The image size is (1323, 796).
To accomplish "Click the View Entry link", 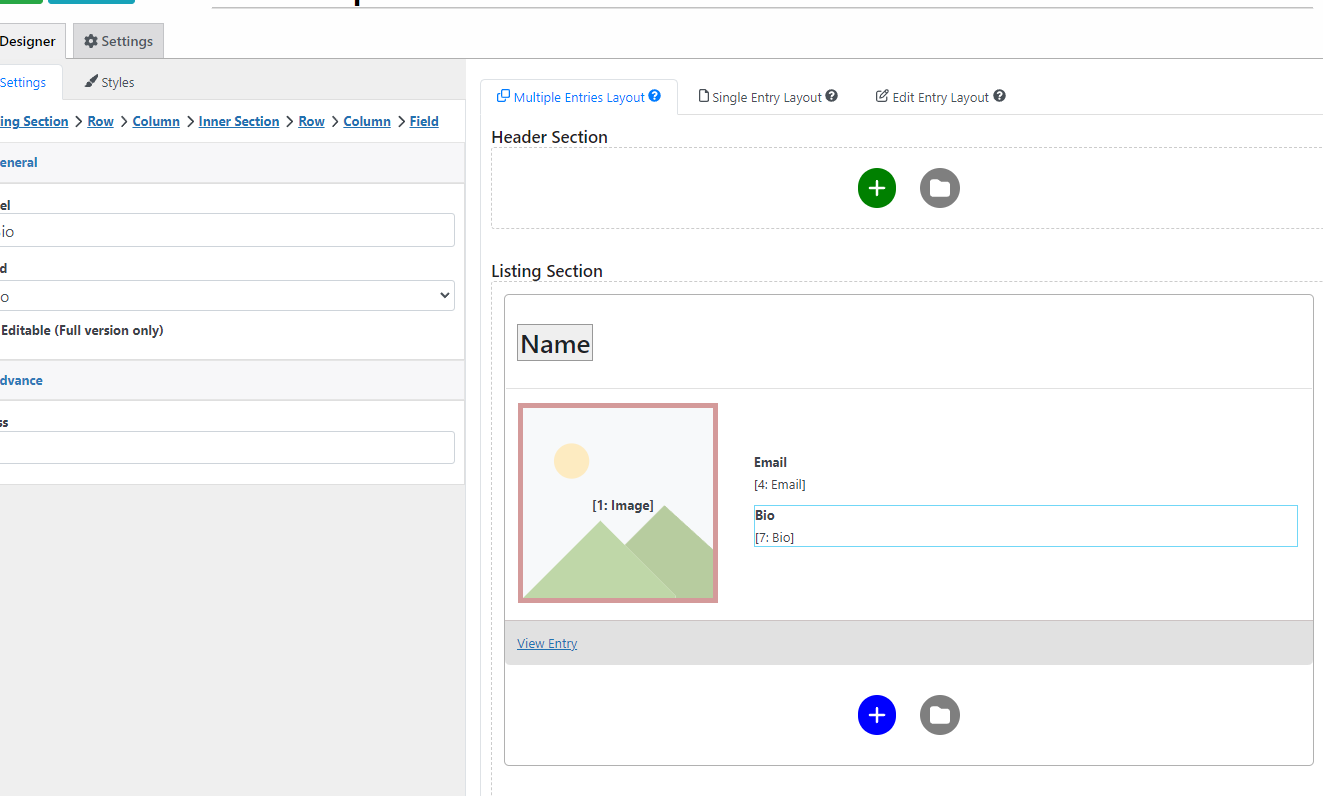I will point(547,643).
